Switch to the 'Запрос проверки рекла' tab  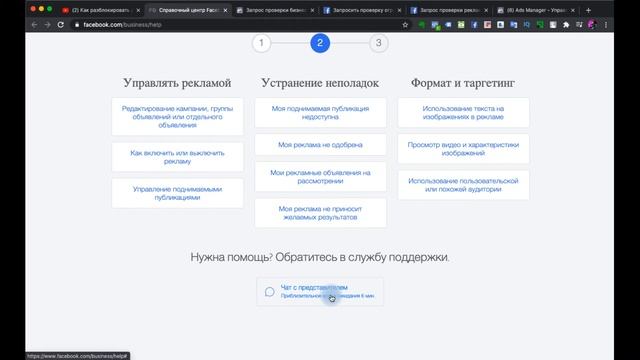coord(449,10)
